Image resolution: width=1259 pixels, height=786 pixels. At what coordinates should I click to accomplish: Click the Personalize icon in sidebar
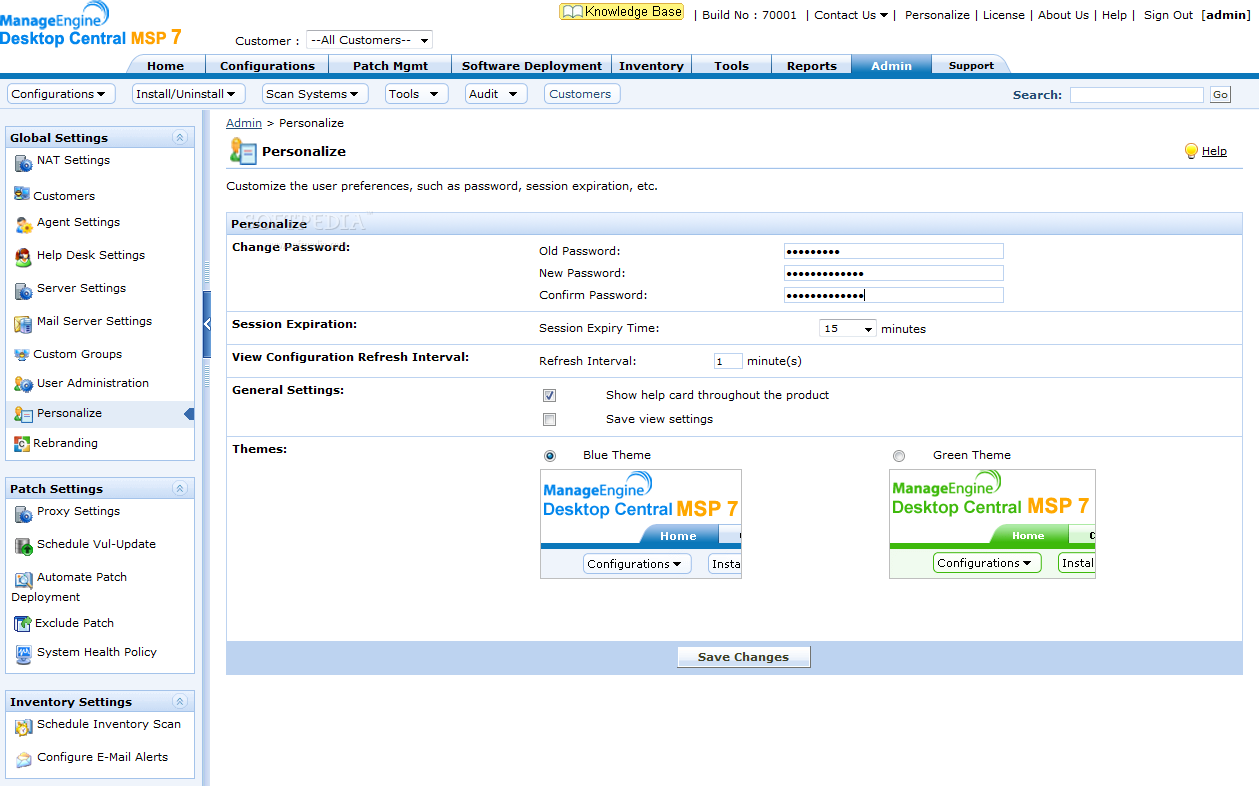pyautogui.click(x=24, y=415)
